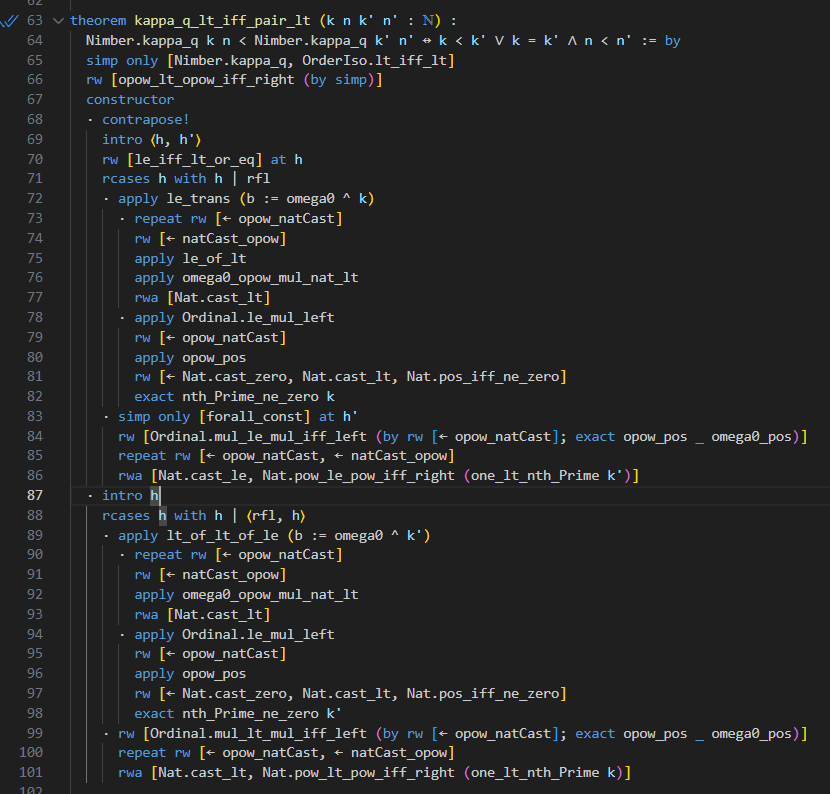Click the double-checkmark gutter icon at line 63
Screen dimensions: 830x794
click(x=10, y=21)
